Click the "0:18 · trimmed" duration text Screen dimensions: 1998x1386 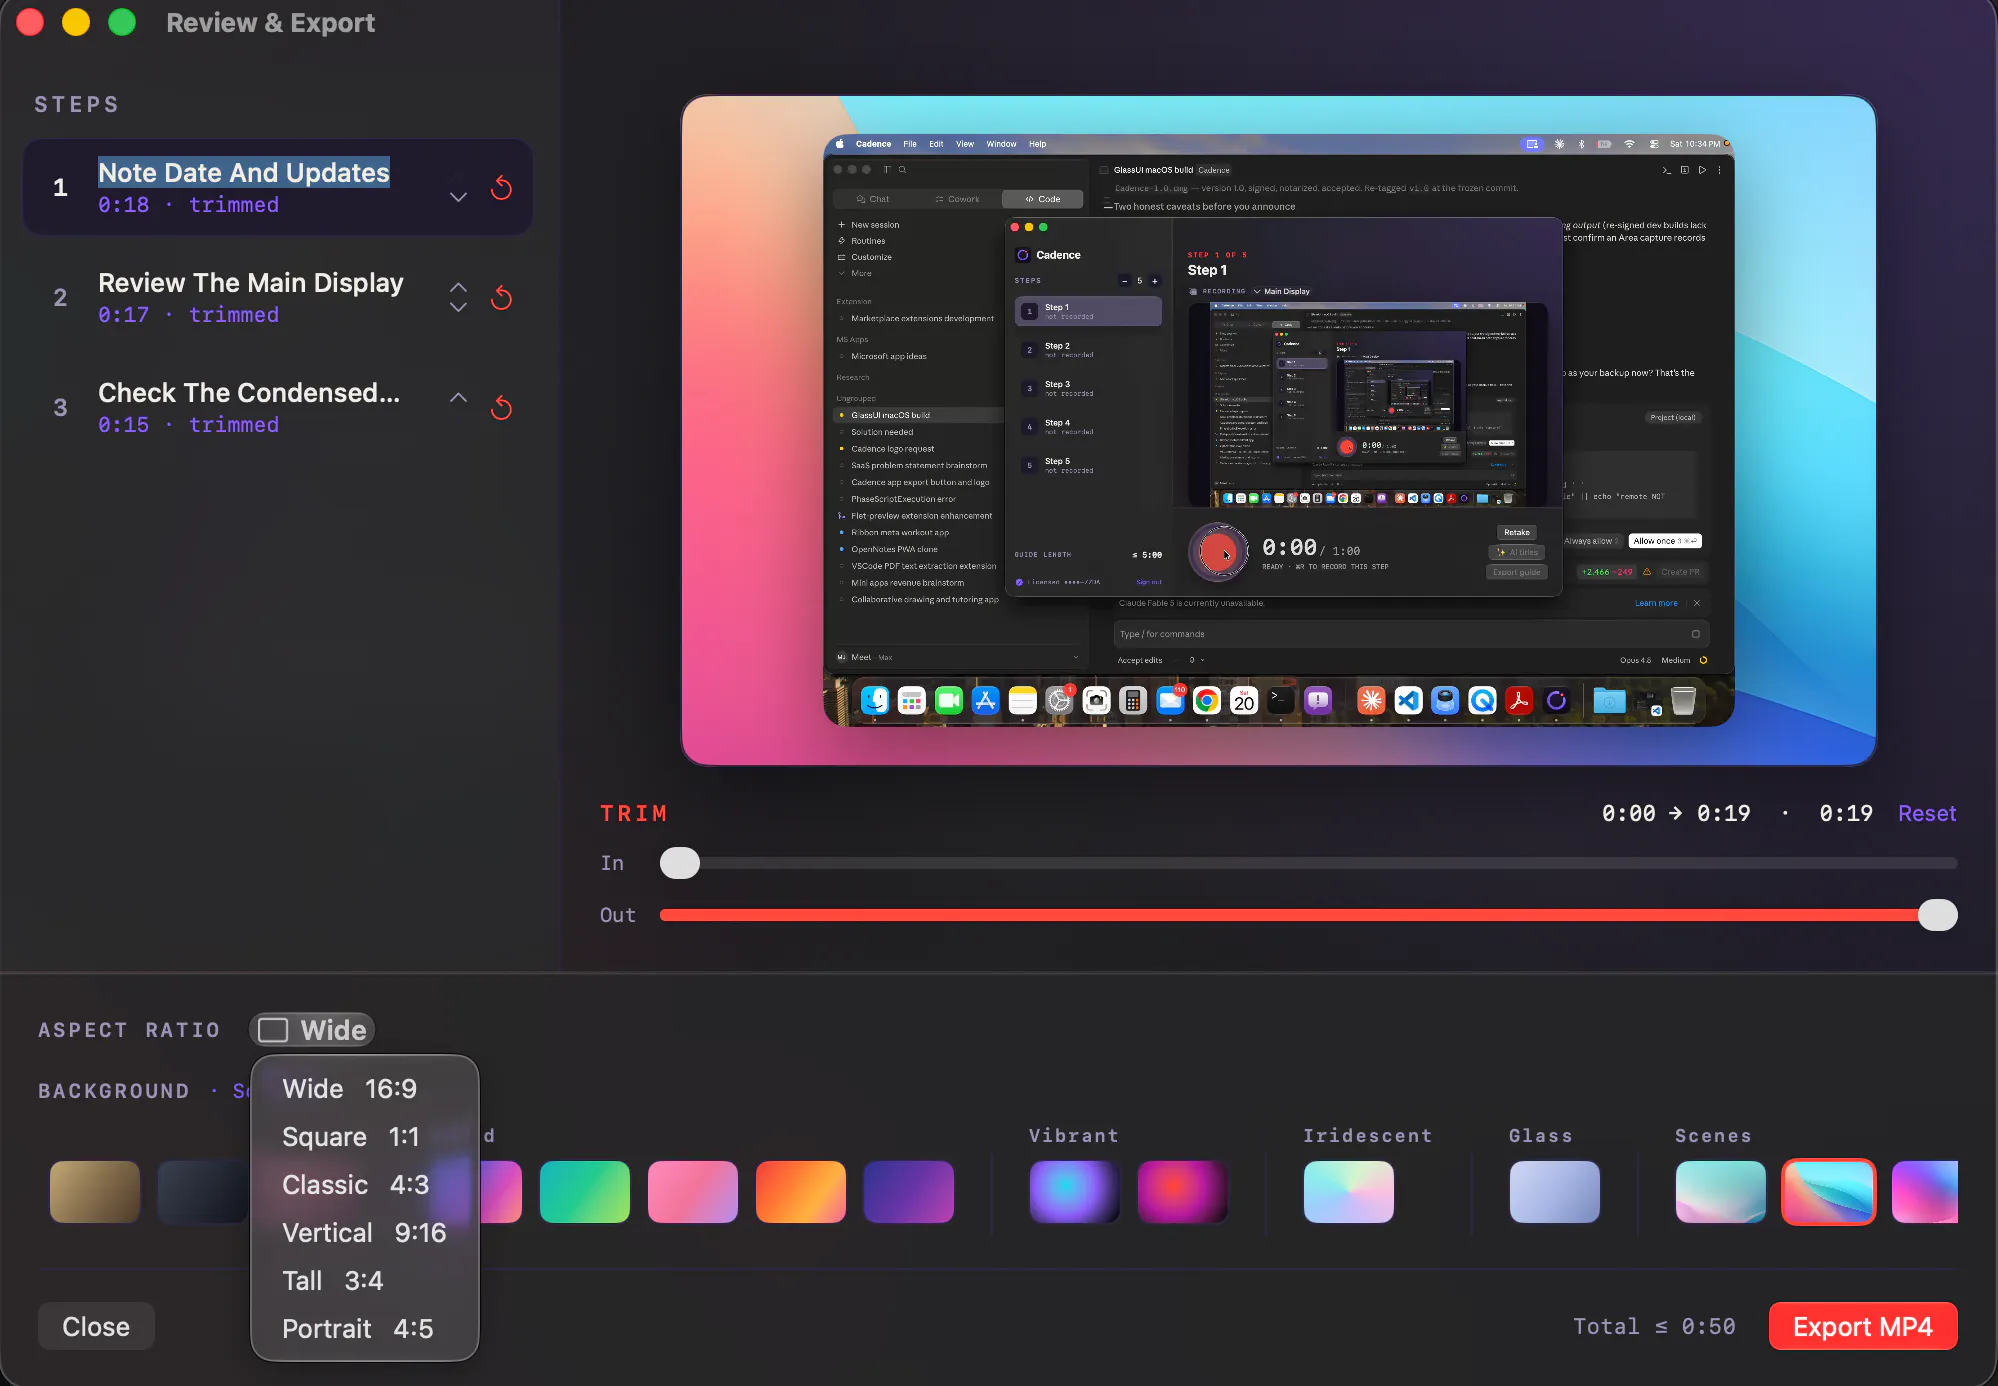point(189,205)
